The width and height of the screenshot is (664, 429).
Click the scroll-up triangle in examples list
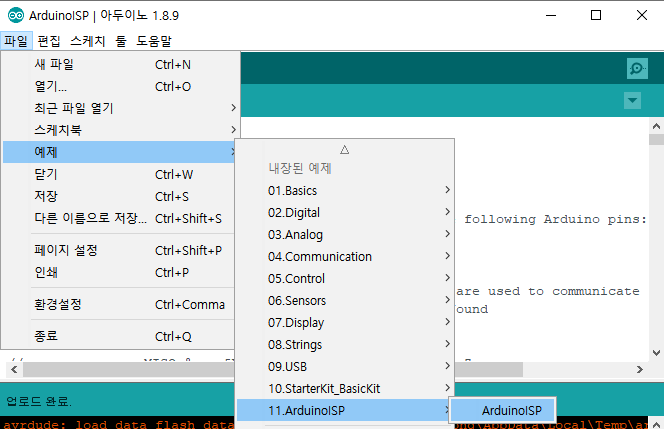(345, 150)
